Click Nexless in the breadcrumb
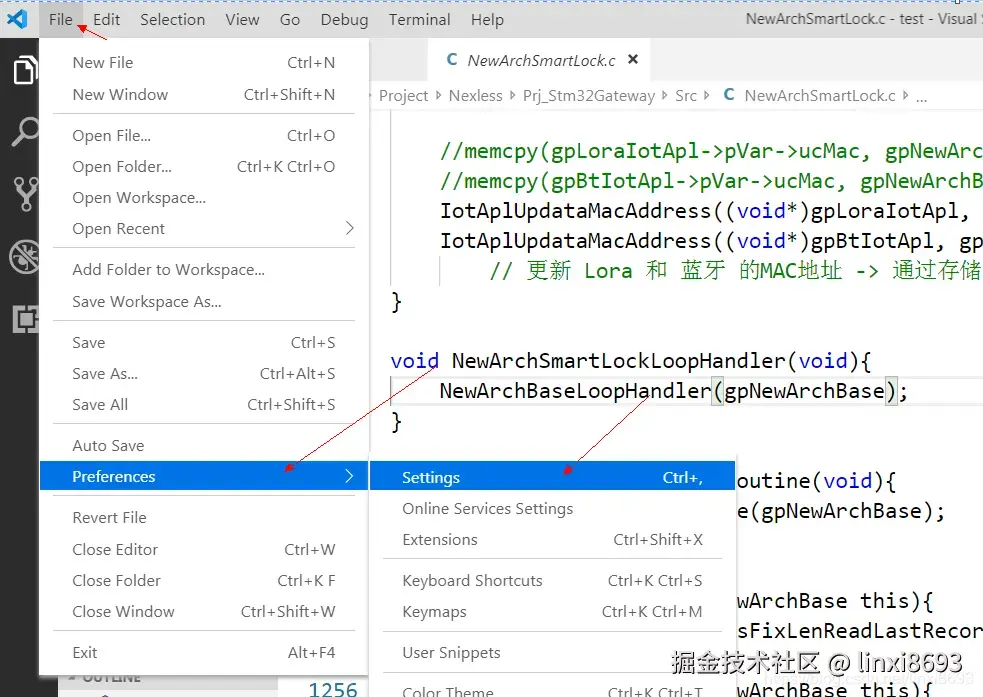The width and height of the screenshot is (983, 697). [x=475, y=95]
